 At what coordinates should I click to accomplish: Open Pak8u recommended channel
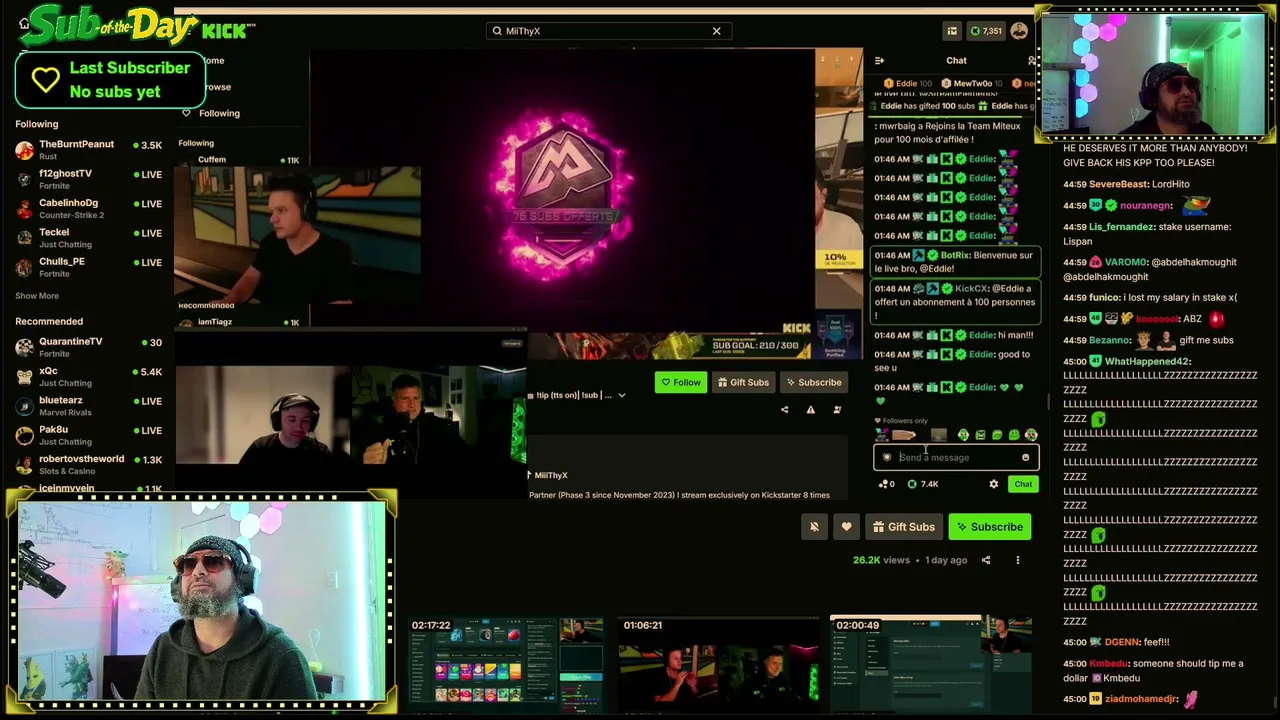[88, 435]
